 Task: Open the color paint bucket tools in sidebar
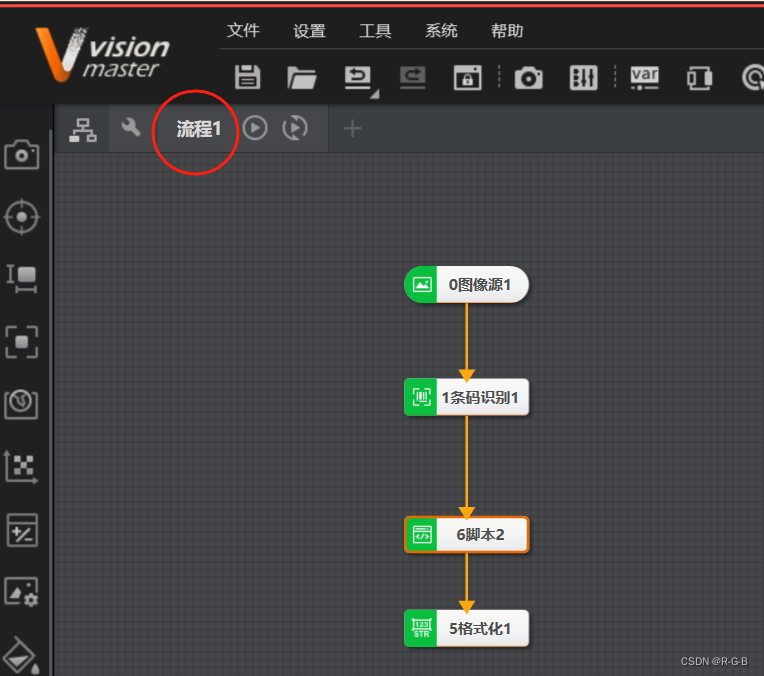tap(20, 655)
